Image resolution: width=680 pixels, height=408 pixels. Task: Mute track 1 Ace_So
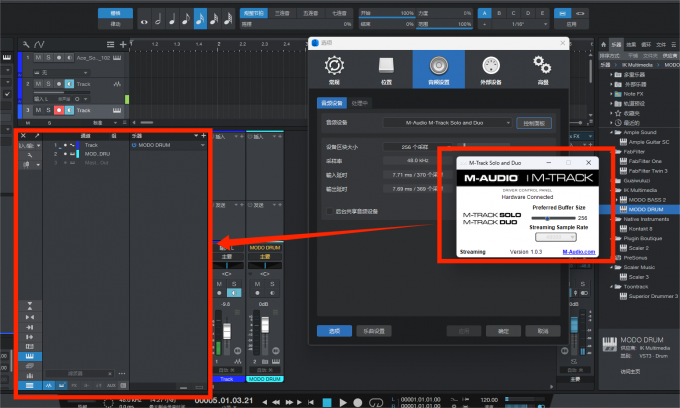(x=38, y=58)
